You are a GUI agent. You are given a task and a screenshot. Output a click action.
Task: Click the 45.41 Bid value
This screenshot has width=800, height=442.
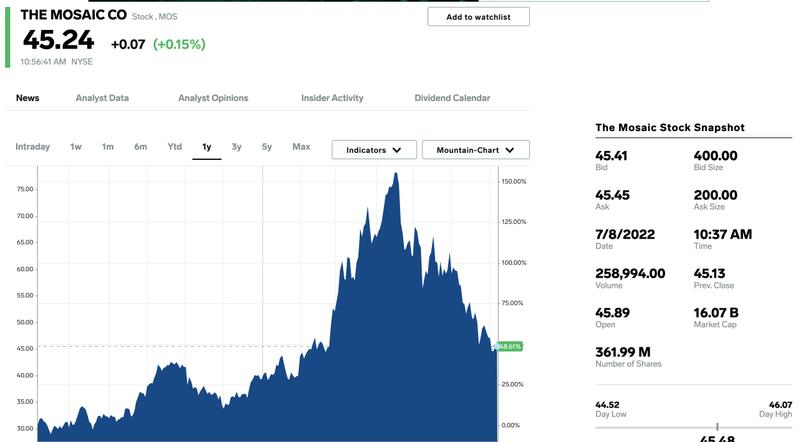point(611,156)
